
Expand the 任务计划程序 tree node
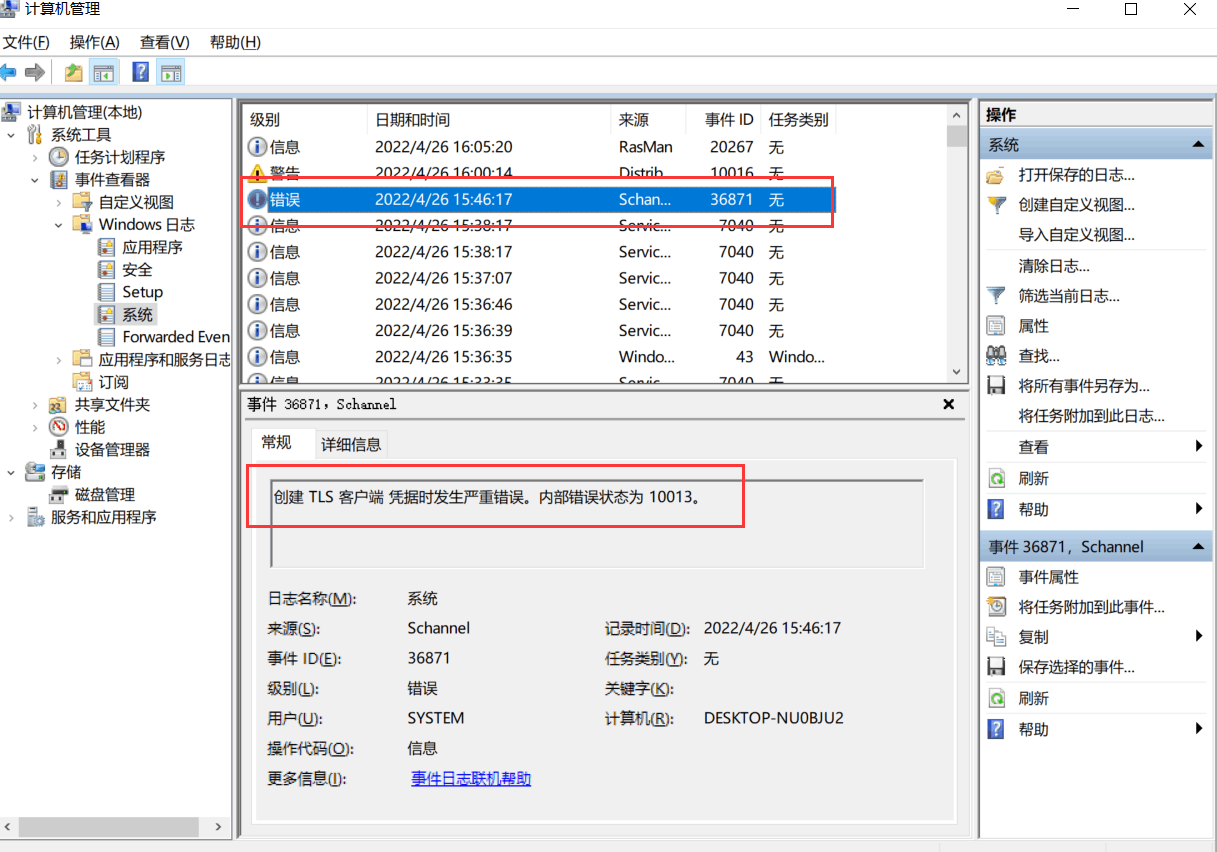coord(35,157)
